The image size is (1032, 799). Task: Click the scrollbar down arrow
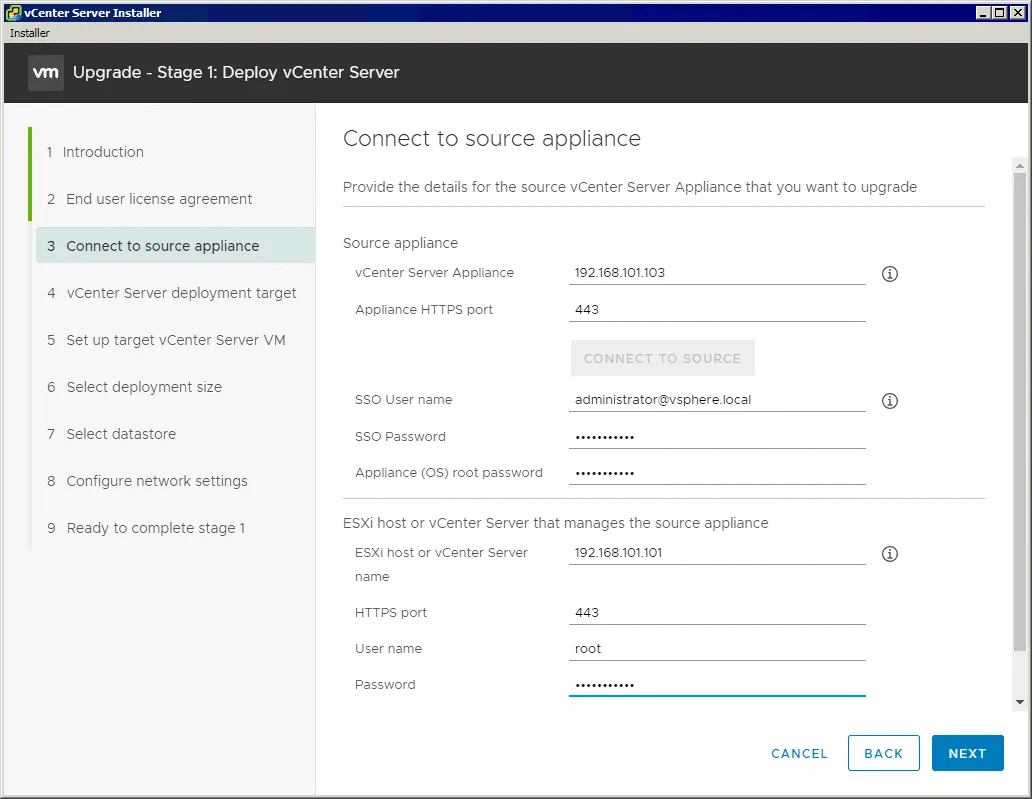point(1019,703)
